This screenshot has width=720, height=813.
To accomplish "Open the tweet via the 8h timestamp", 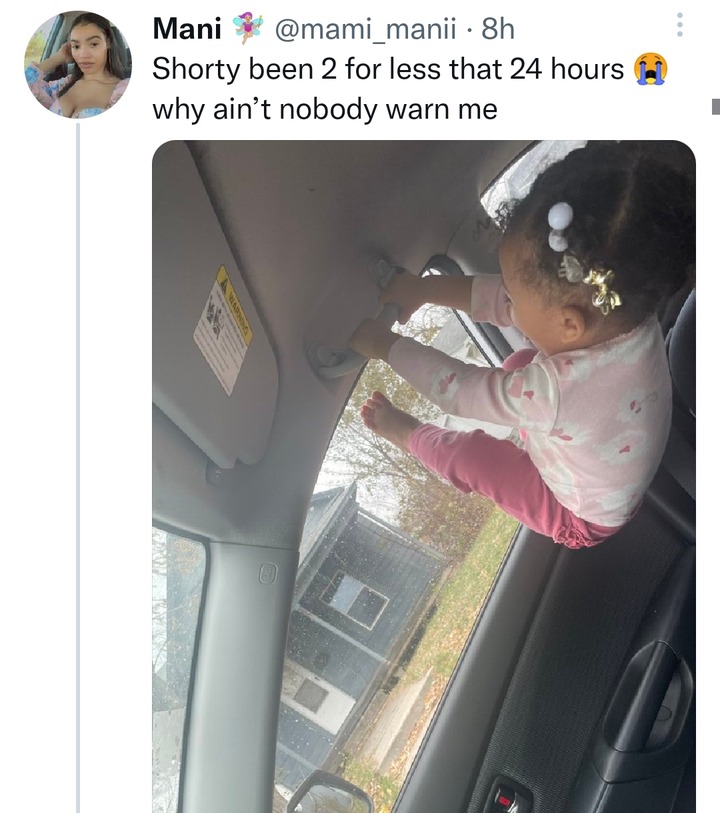I will tap(498, 29).
